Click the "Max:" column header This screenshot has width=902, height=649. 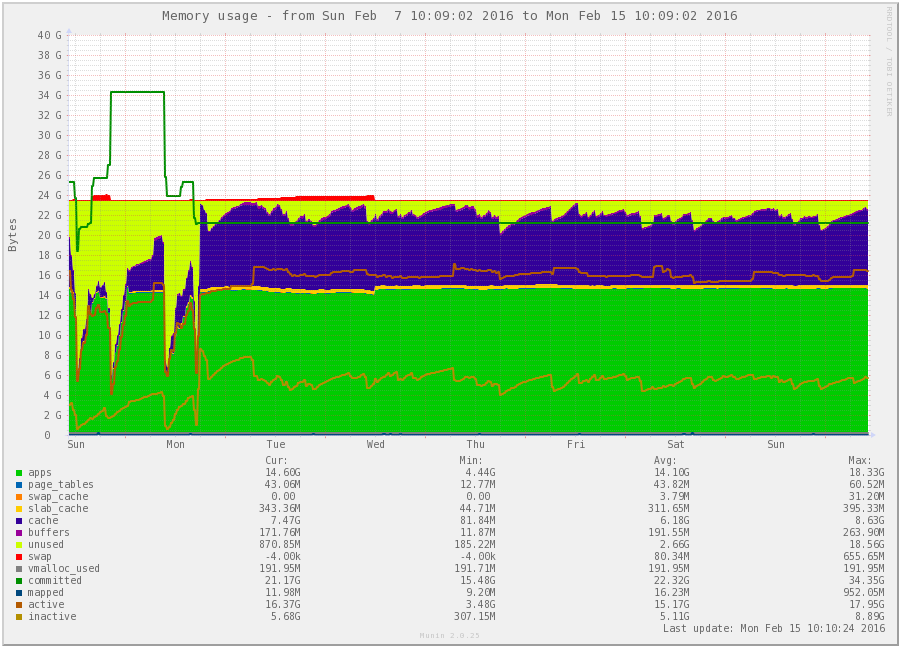click(x=859, y=460)
